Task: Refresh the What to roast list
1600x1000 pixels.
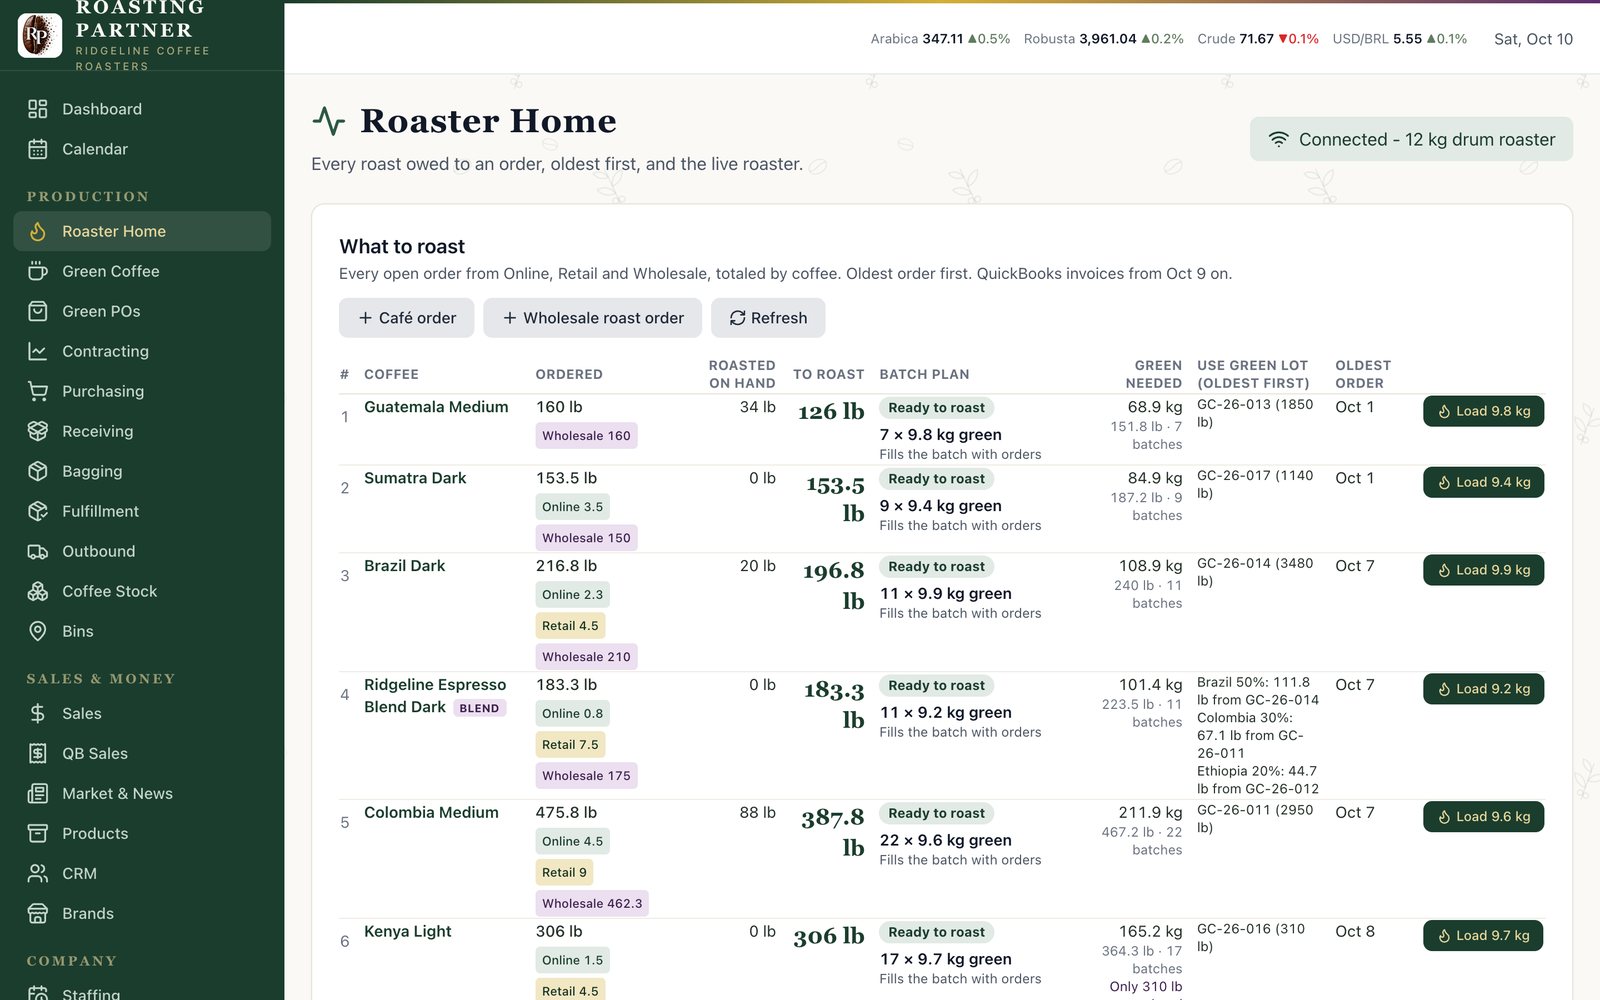Action: [768, 318]
